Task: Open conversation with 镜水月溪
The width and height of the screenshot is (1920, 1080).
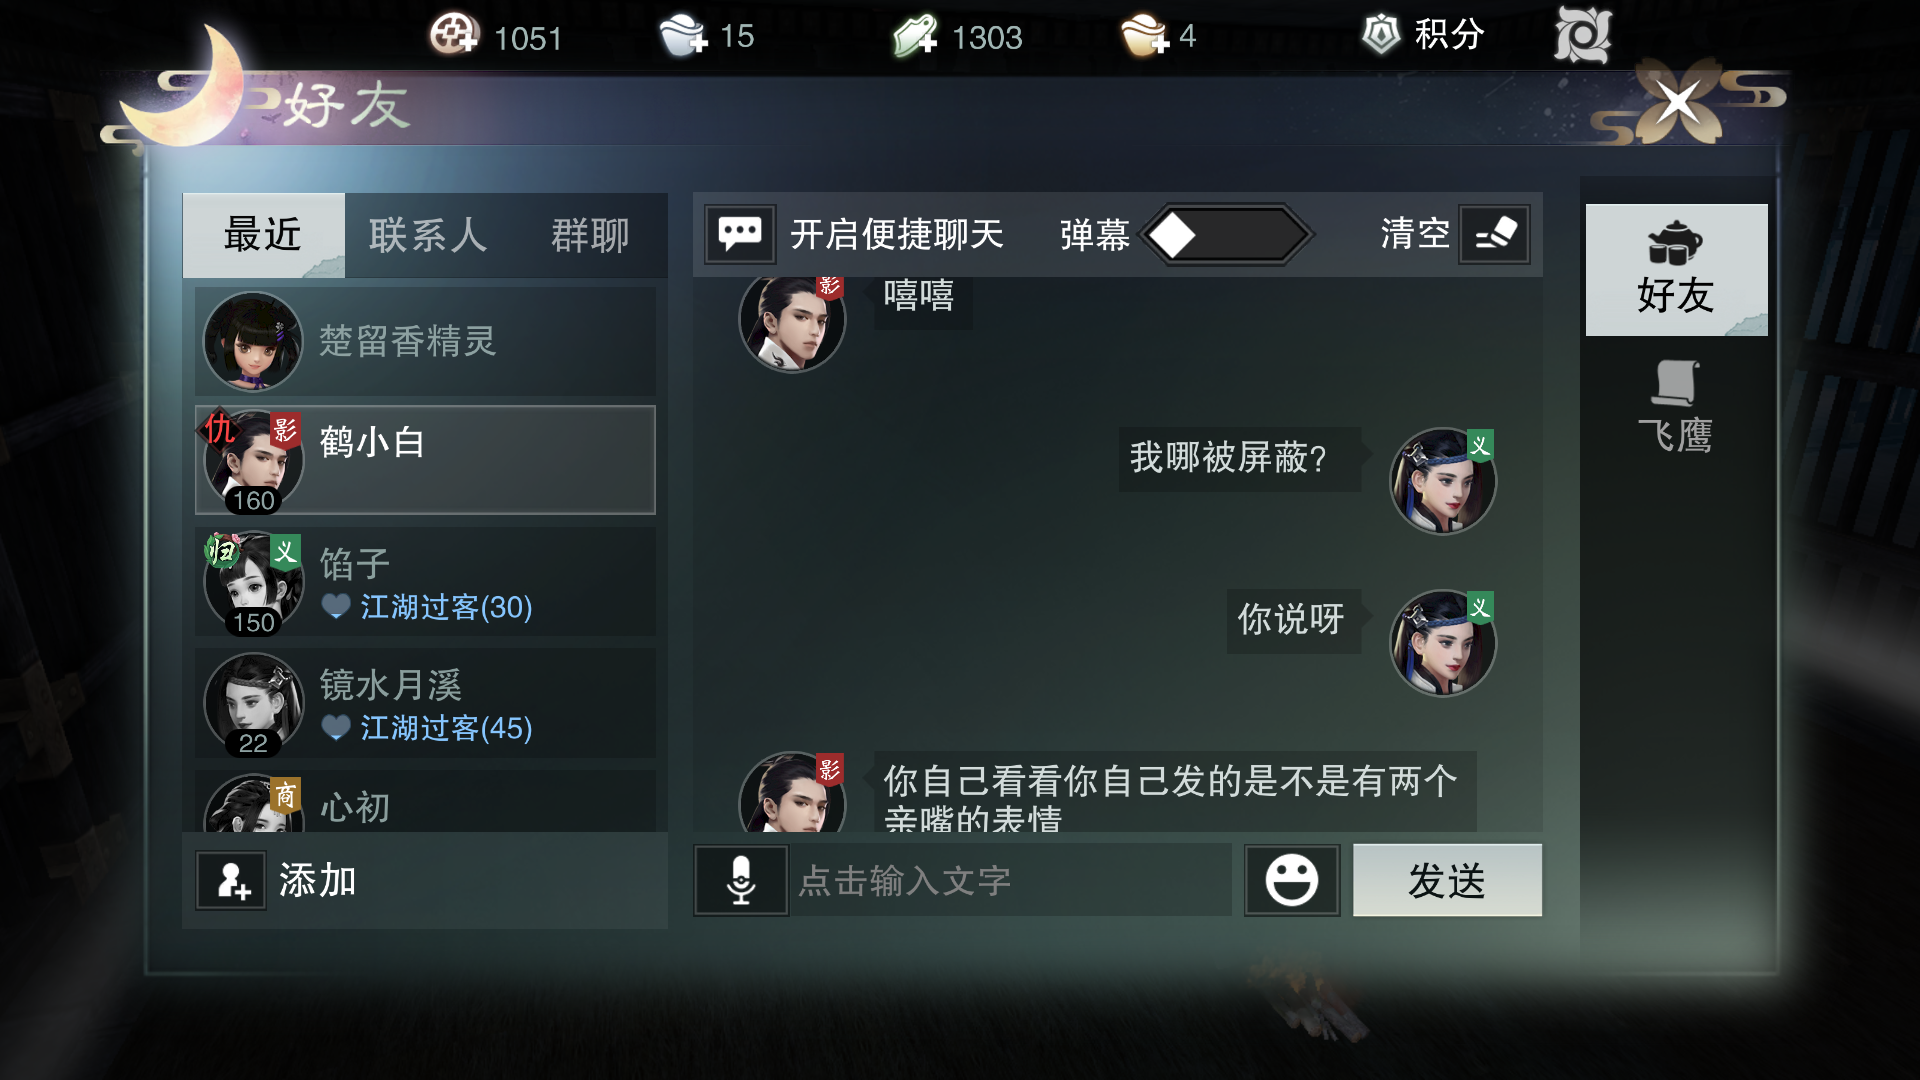Action: tap(425, 704)
